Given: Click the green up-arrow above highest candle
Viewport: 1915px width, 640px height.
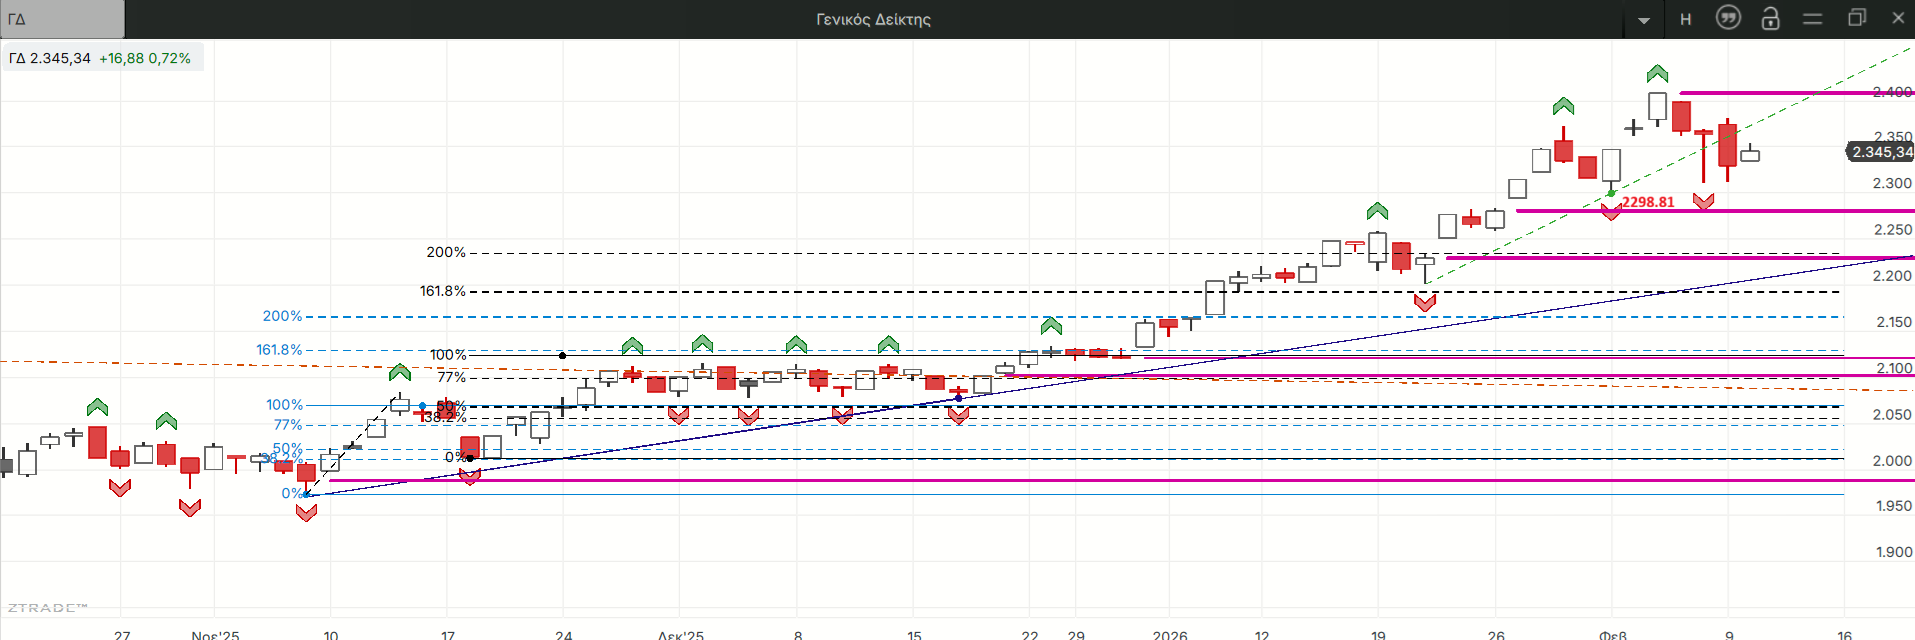Looking at the screenshot, I should pyautogui.click(x=1657, y=74).
